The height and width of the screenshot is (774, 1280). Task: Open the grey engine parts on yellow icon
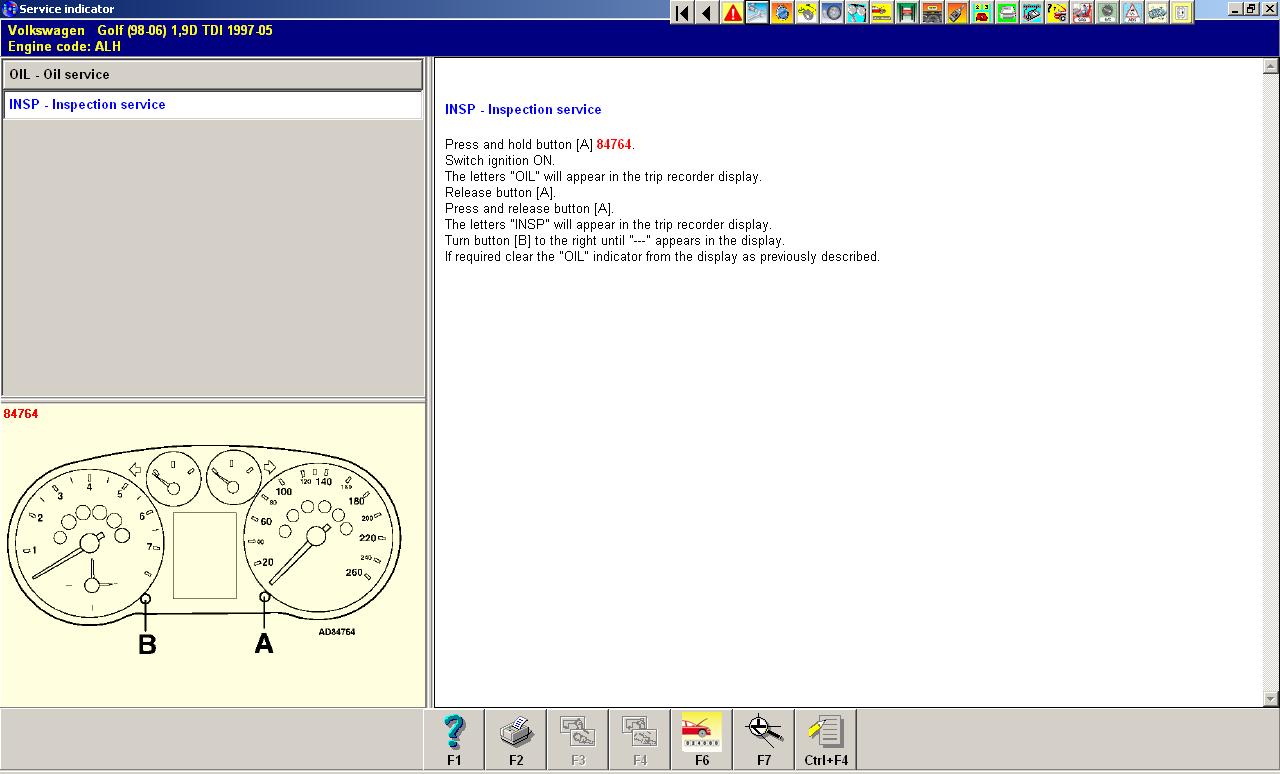(x=1157, y=13)
